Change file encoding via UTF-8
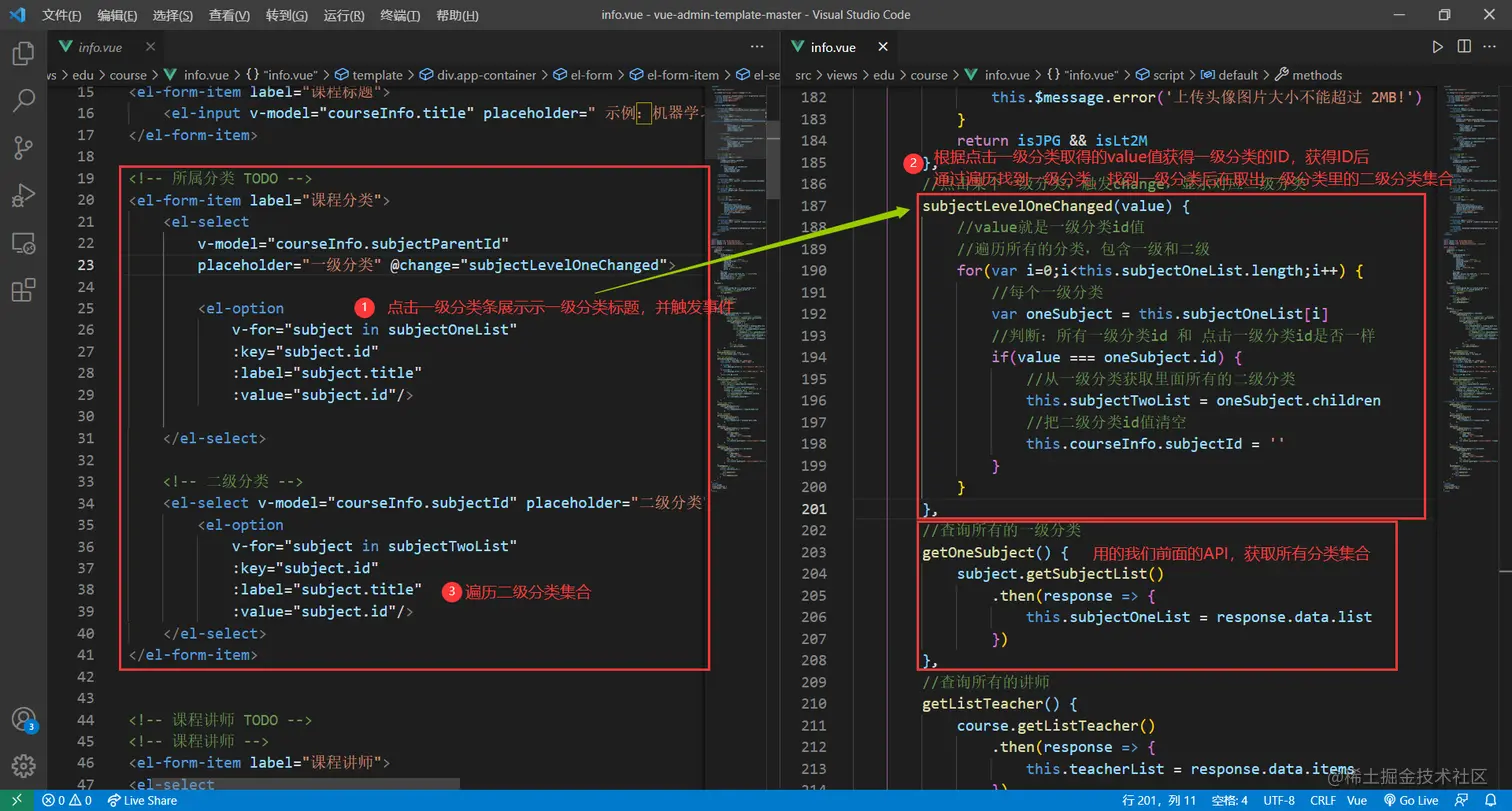The height and width of the screenshot is (811, 1512). click(1279, 800)
